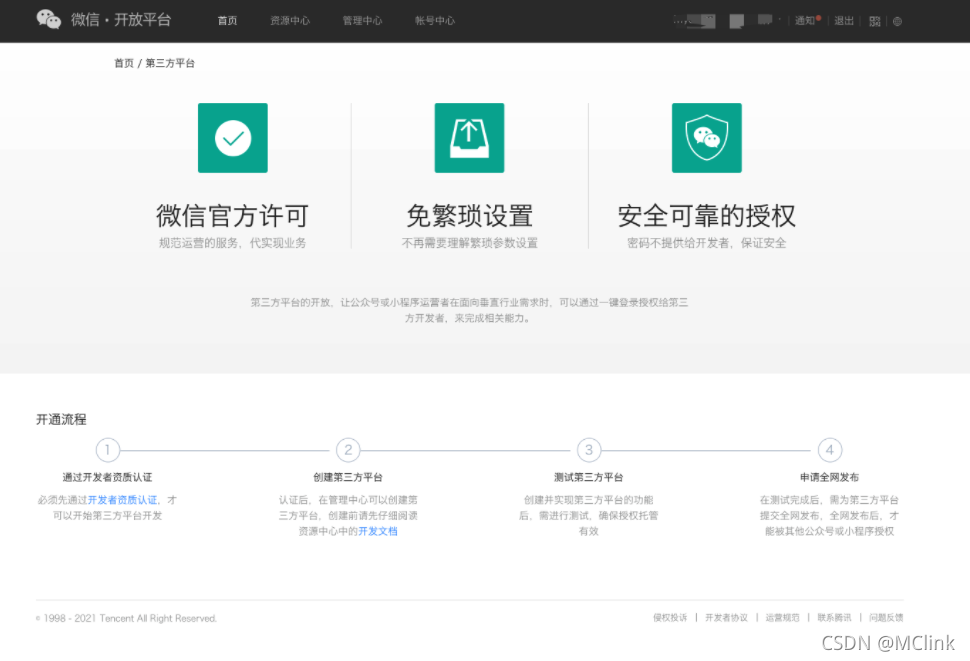Click step 2 circle 创建第三方平台
Viewport: 970px width, 661px height.
(x=348, y=450)
